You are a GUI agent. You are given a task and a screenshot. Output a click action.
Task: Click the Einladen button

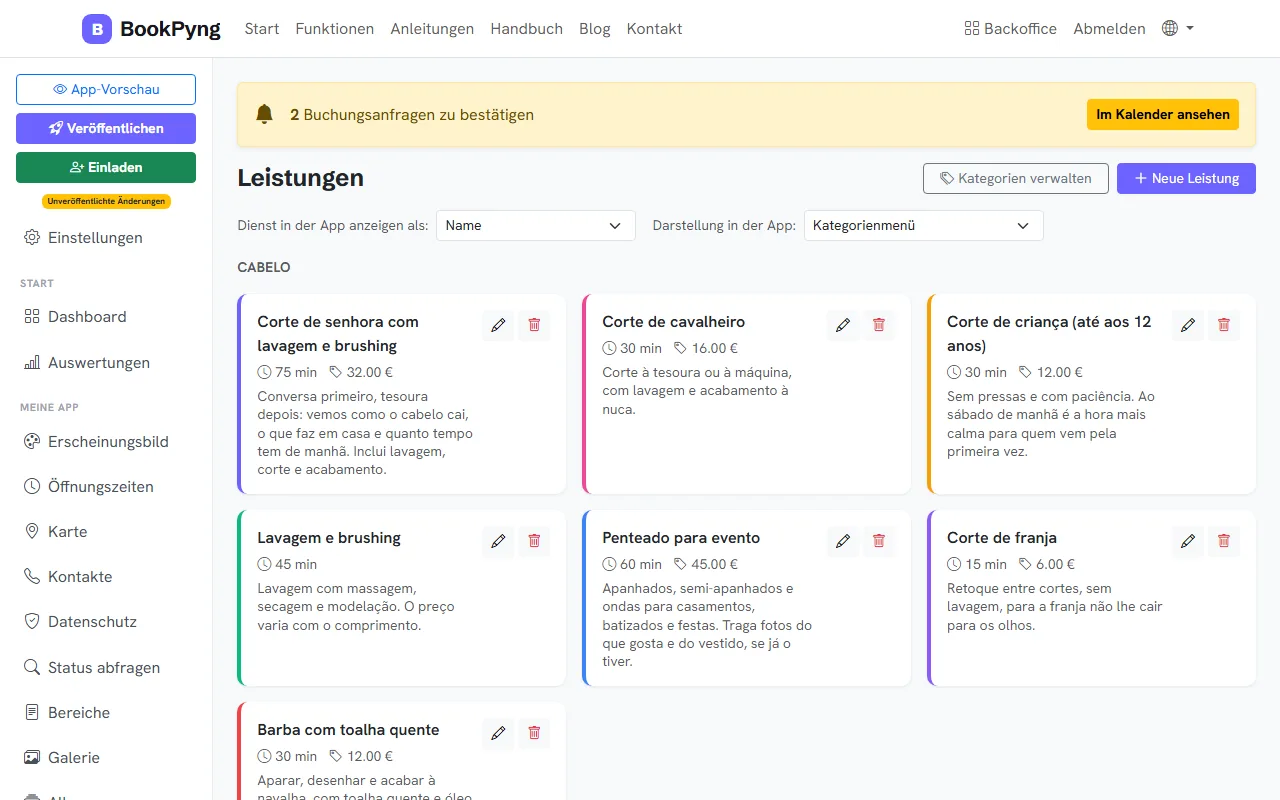(x=106, y=167)
